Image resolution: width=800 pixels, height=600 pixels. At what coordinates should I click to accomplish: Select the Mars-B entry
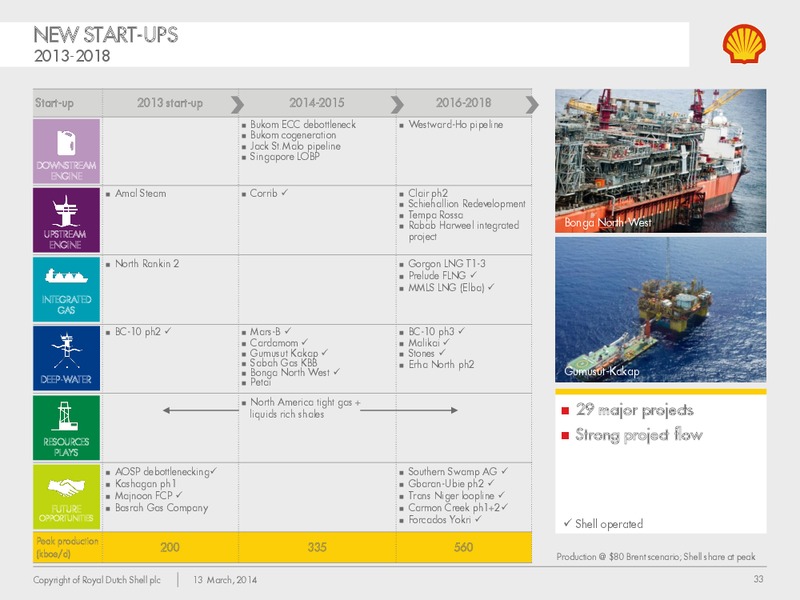coord(265,332)
